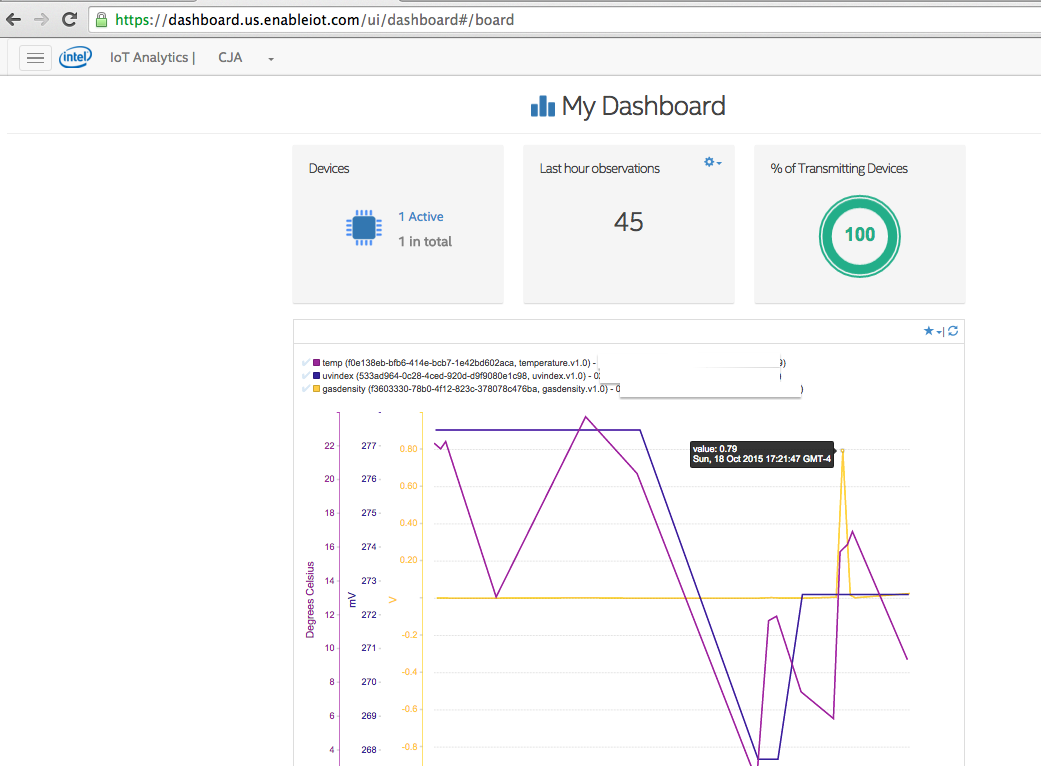
Task: Open the observations gear settings dropdown
Action: [712, 162]
